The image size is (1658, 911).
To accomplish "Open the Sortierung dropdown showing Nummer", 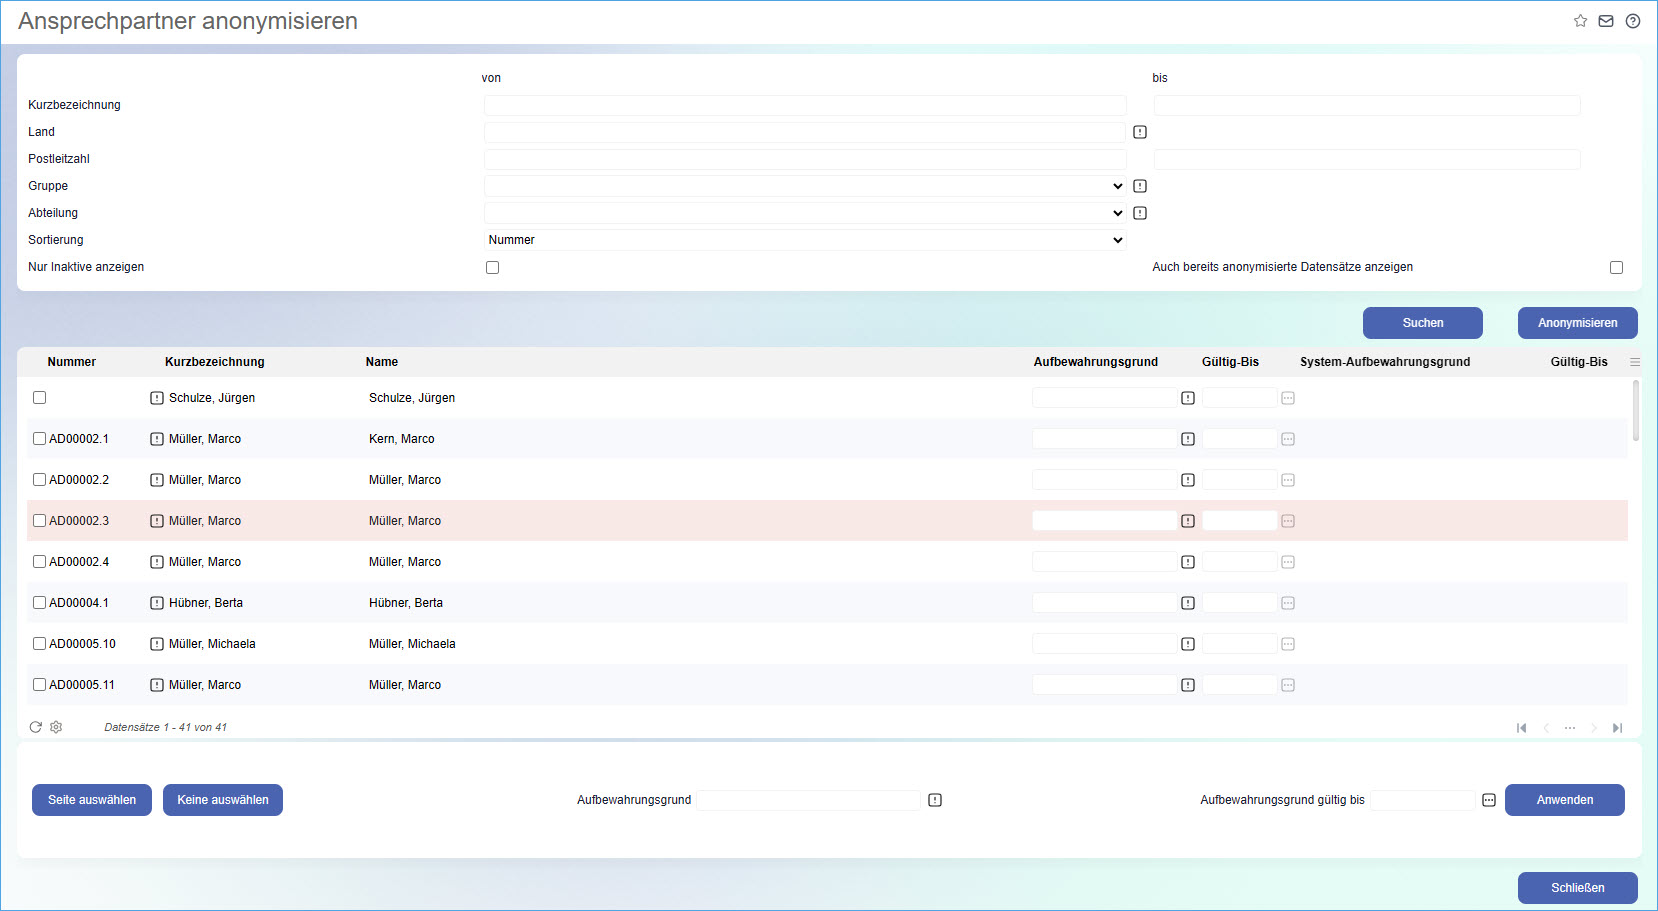I will click(805, 240).
